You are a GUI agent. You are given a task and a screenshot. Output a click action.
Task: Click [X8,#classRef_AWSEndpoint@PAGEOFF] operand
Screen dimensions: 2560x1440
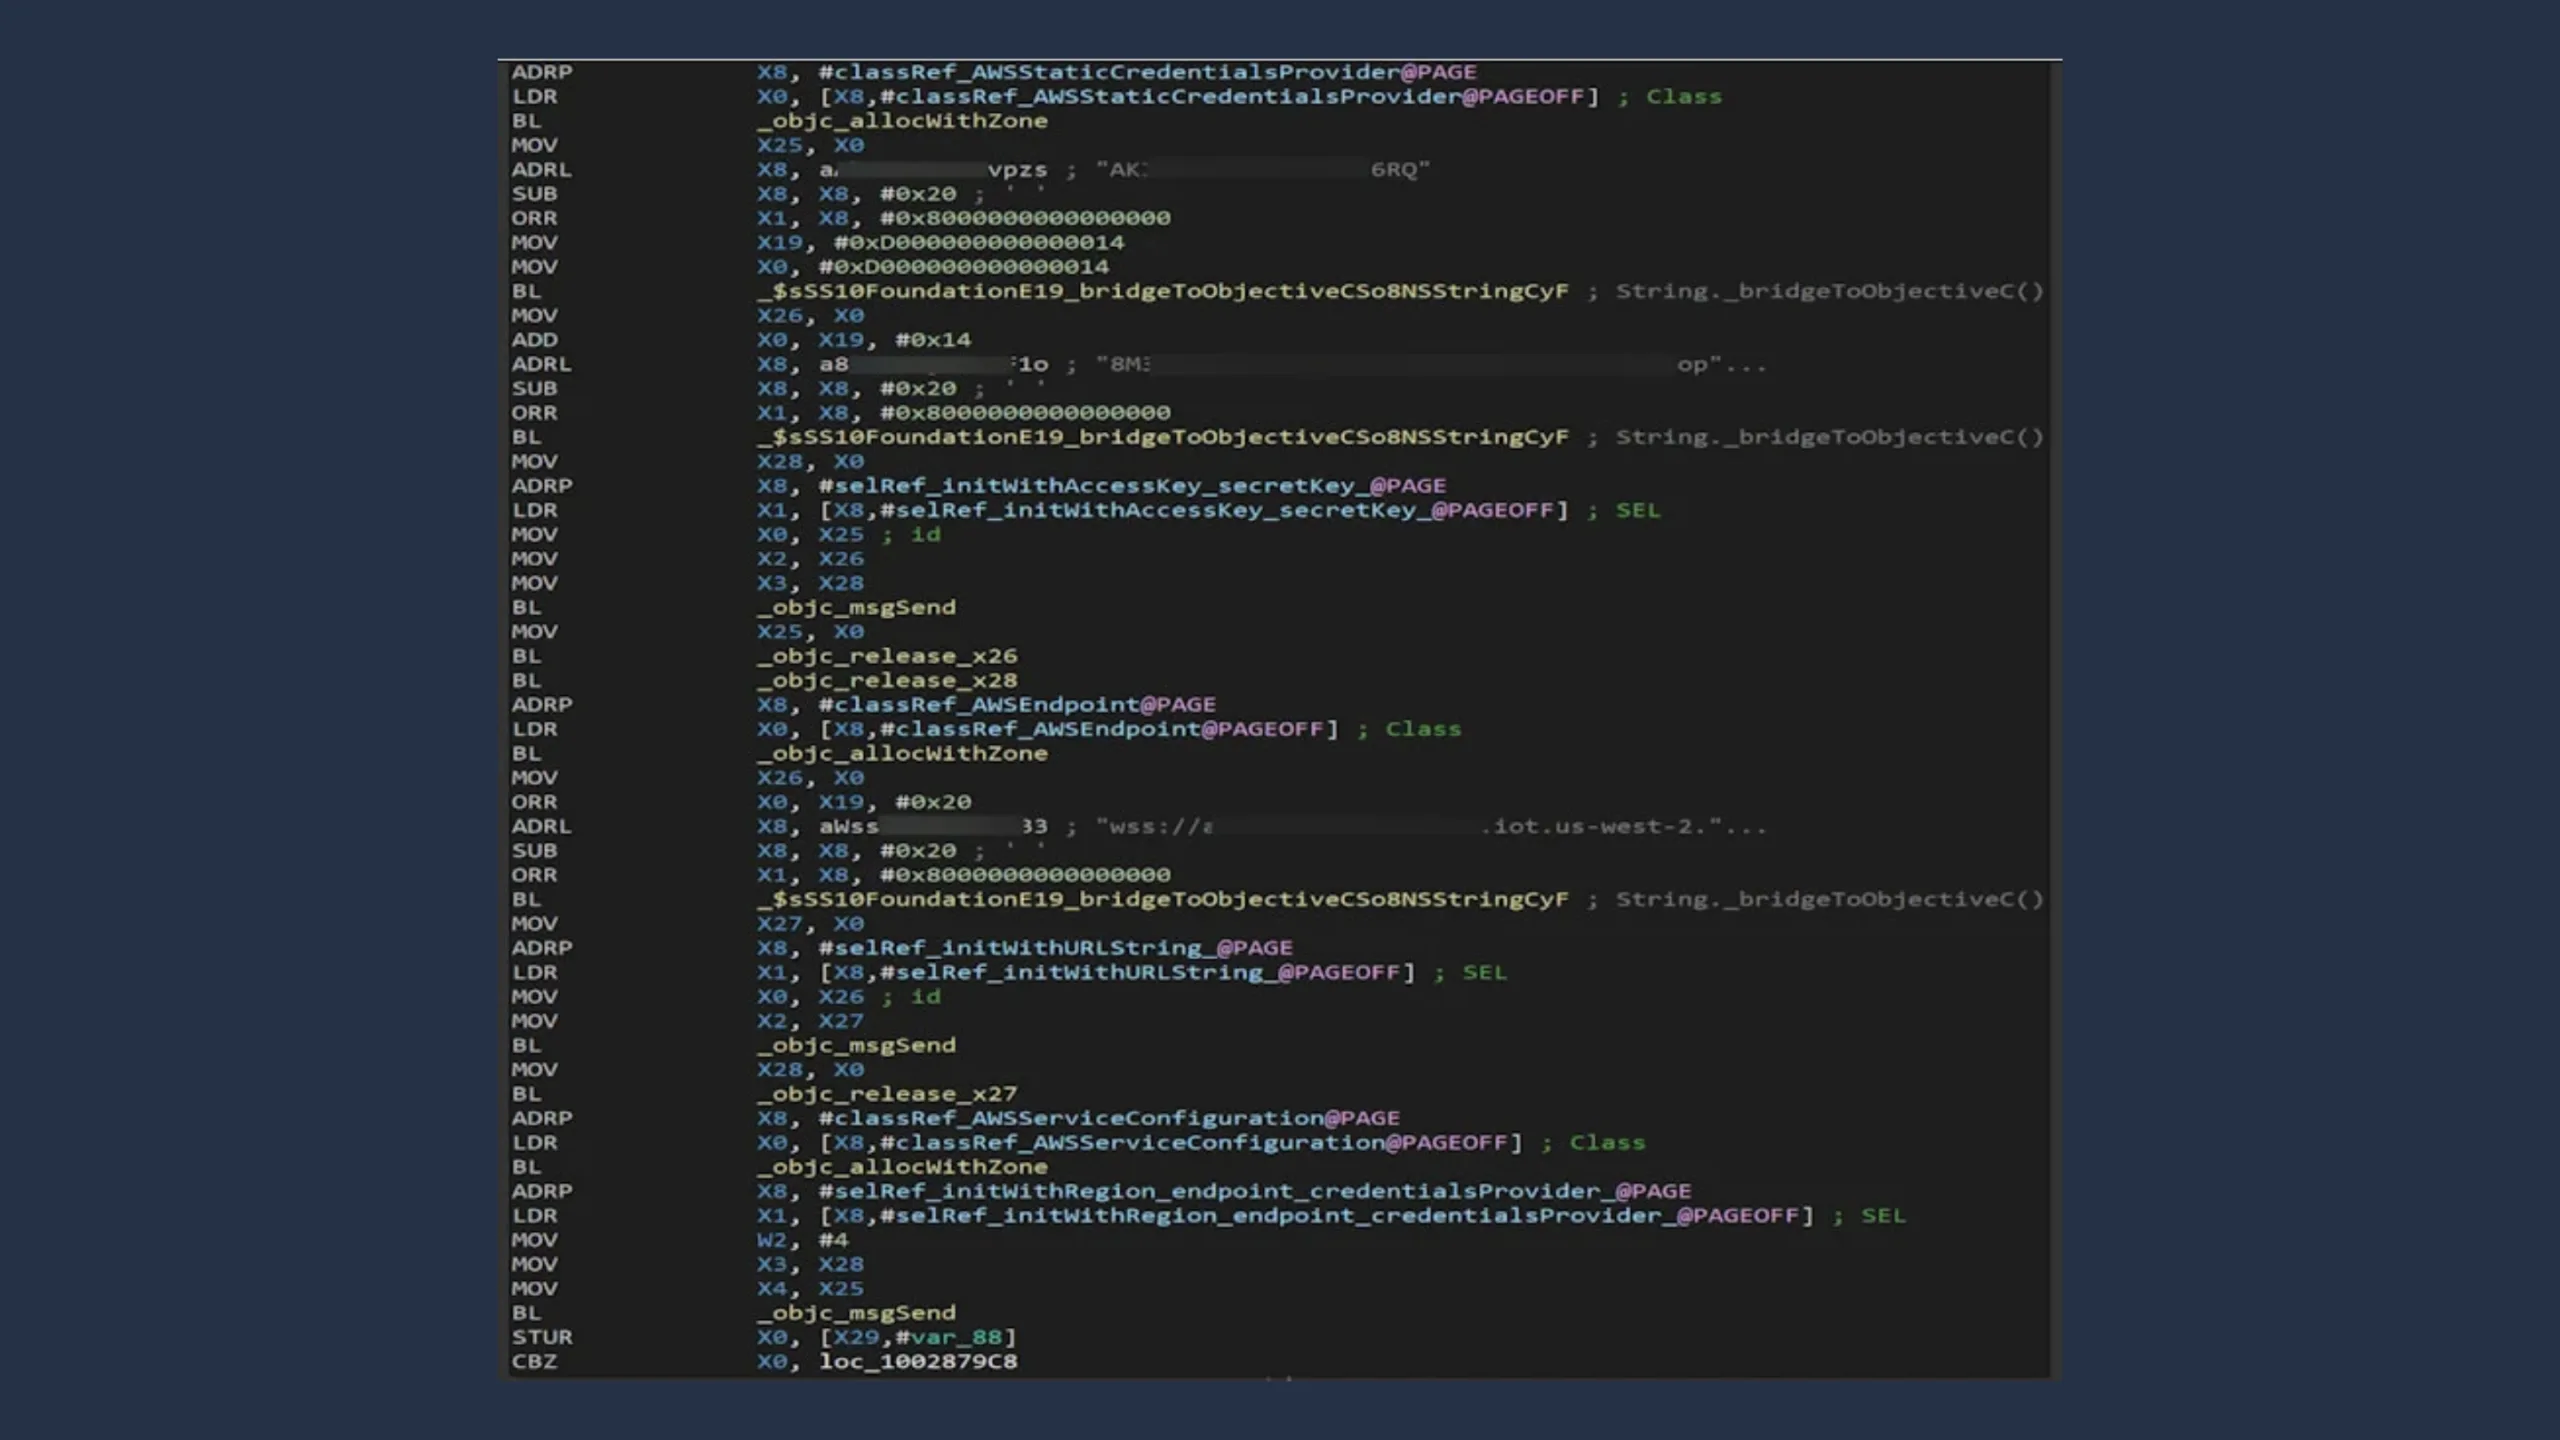pos(1079,729)
